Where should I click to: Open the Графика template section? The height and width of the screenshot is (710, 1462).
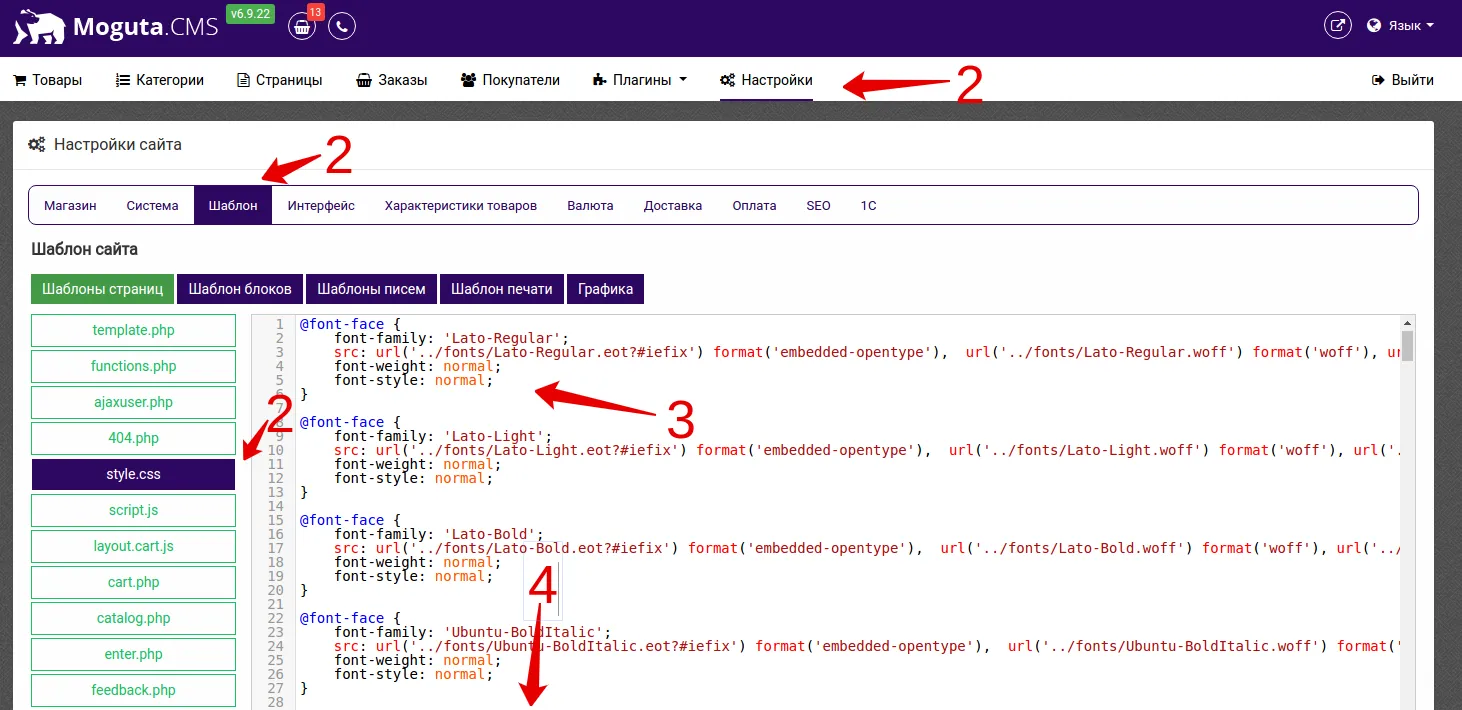[605, 289]
